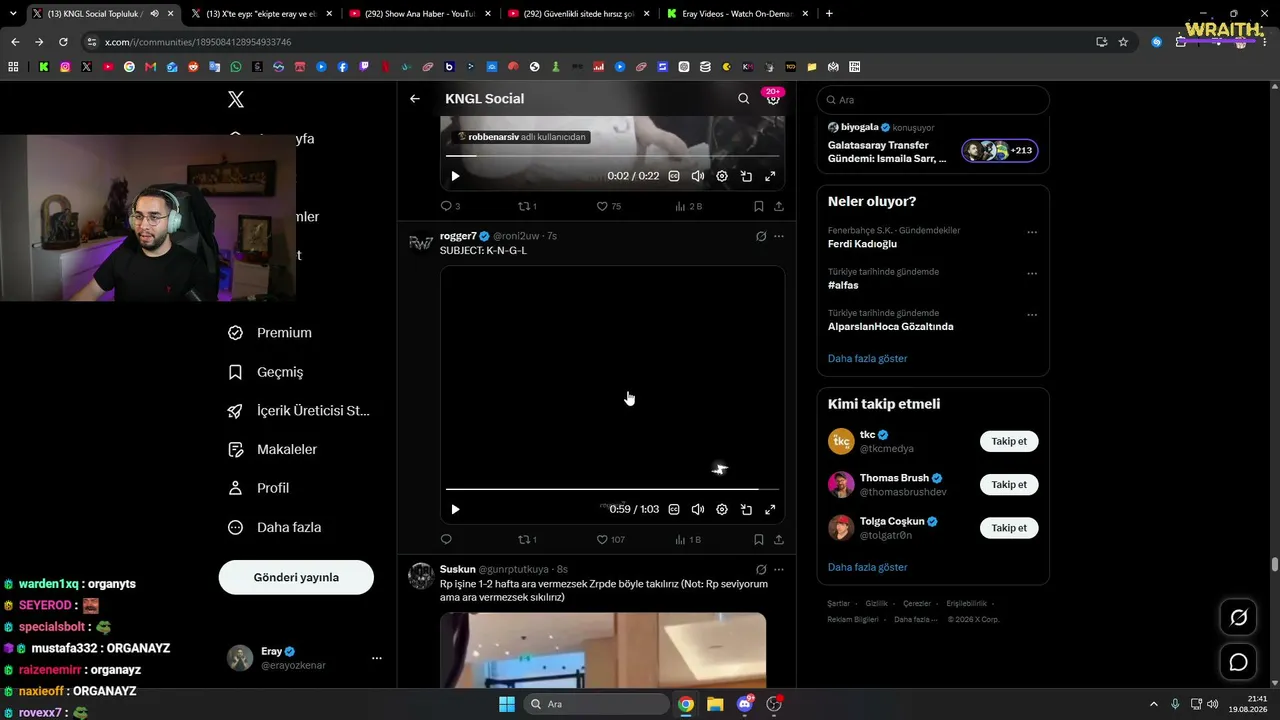Click the Grok icon on rogger7's post
The height and width of the screenshot is (720, 1280).
click(x=761, y=236)
